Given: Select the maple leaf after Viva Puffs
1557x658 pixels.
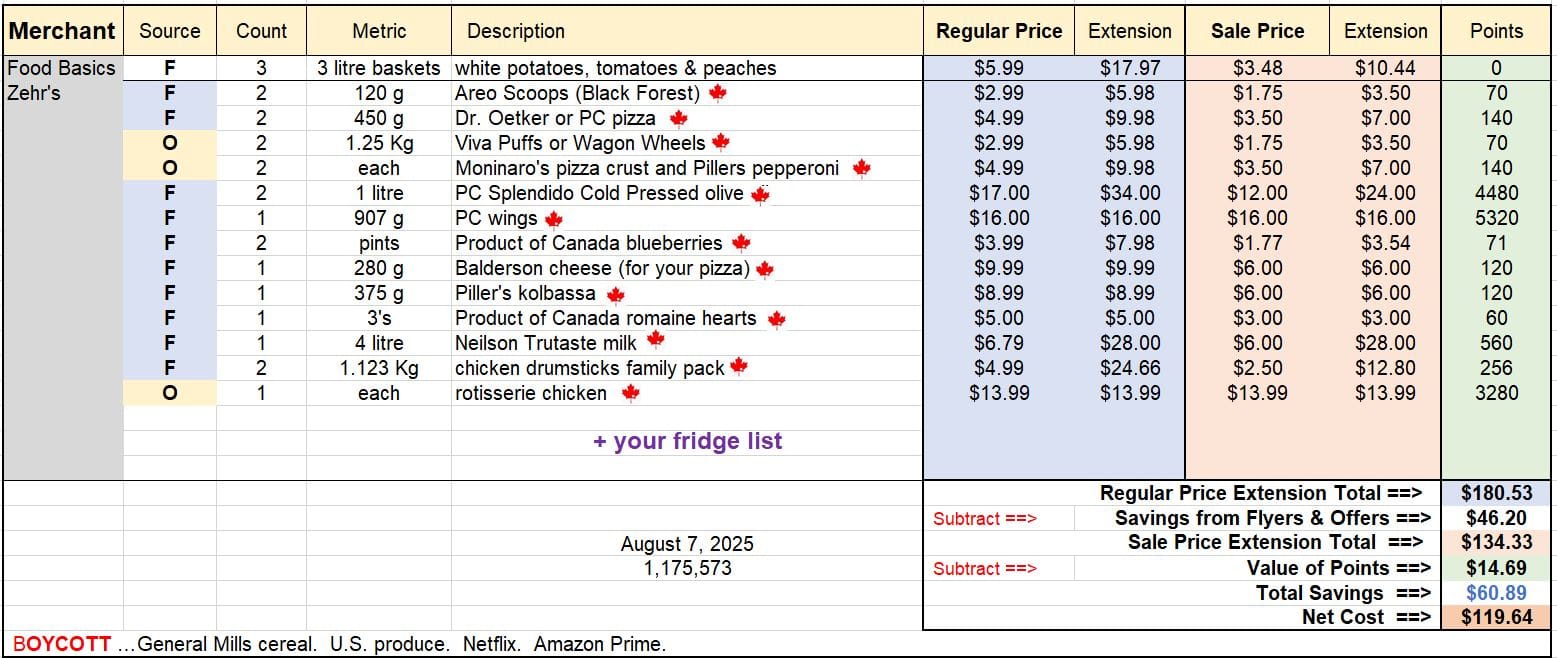Looking at the screenshot, I should click(720, 142).
